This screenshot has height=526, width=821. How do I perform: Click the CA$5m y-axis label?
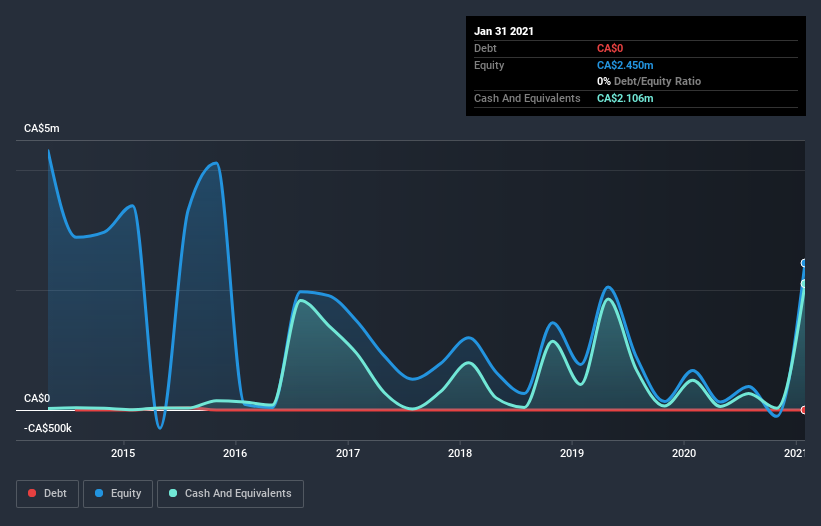coord(42,129)
